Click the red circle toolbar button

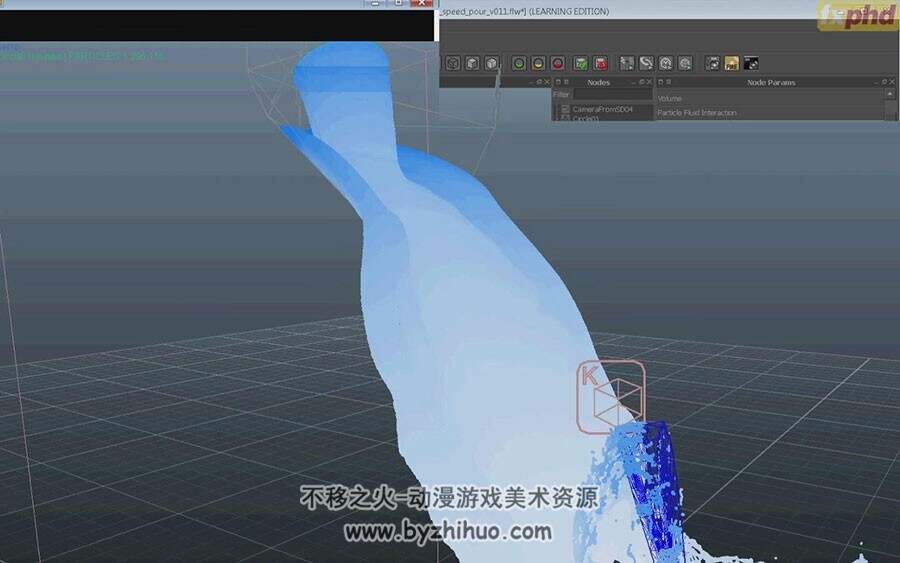[557, 63]
